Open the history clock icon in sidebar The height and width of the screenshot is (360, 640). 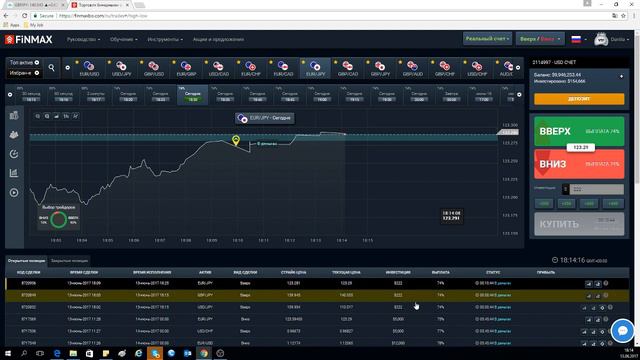pos(14,154)
